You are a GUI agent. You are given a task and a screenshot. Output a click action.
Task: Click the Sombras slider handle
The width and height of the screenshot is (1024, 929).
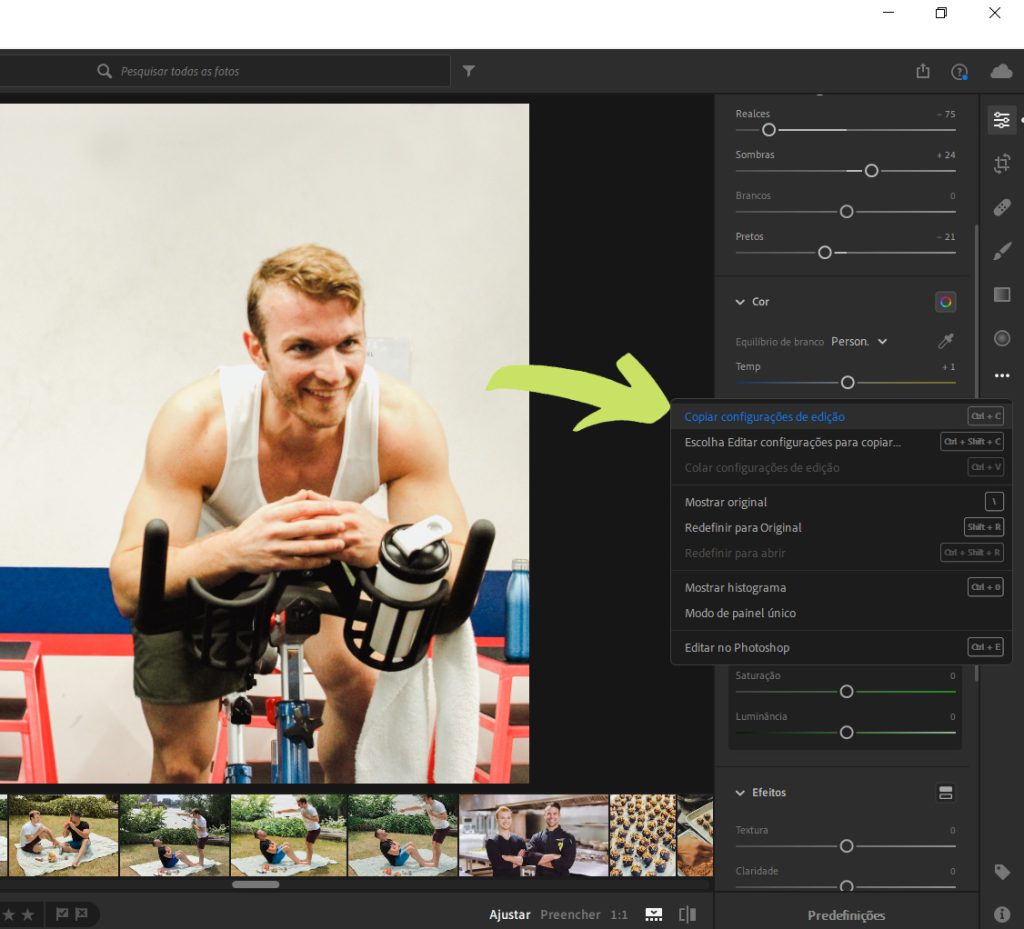871,171
